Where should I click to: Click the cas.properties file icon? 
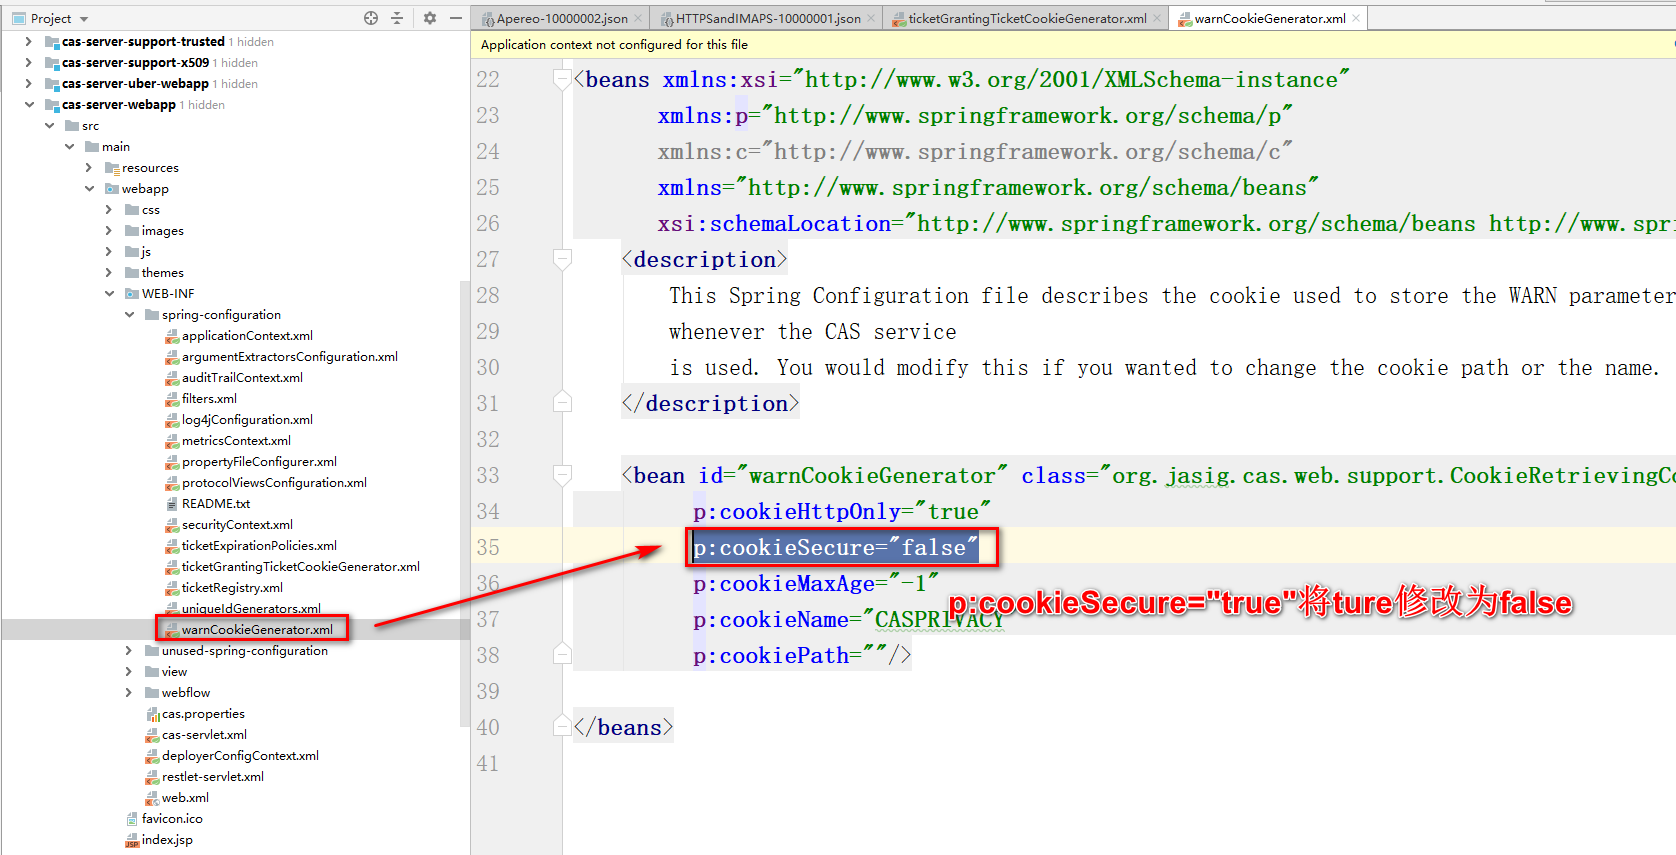point(153,714)
